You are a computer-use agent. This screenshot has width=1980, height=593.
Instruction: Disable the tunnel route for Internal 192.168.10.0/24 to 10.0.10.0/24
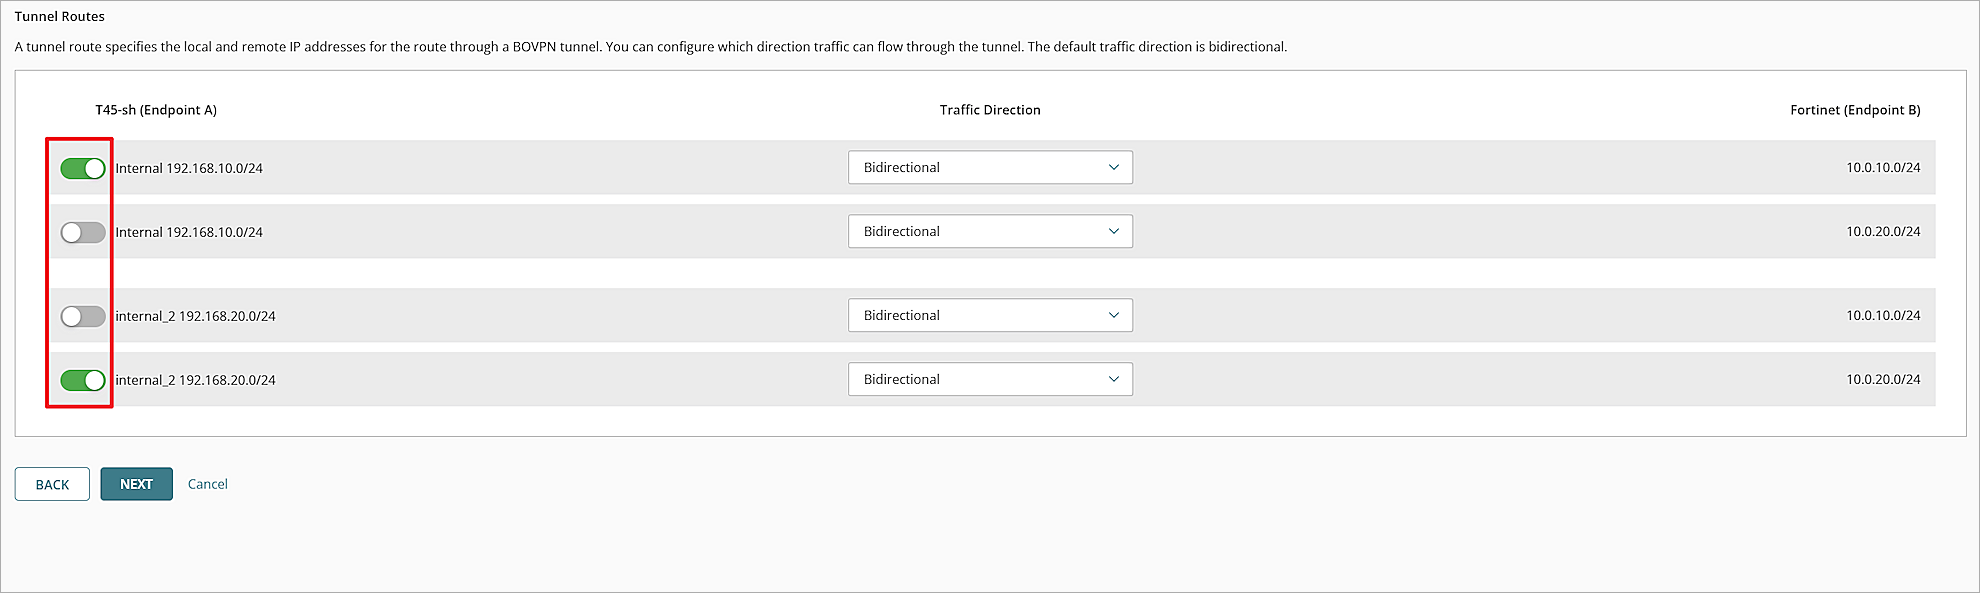pos(83,168)
